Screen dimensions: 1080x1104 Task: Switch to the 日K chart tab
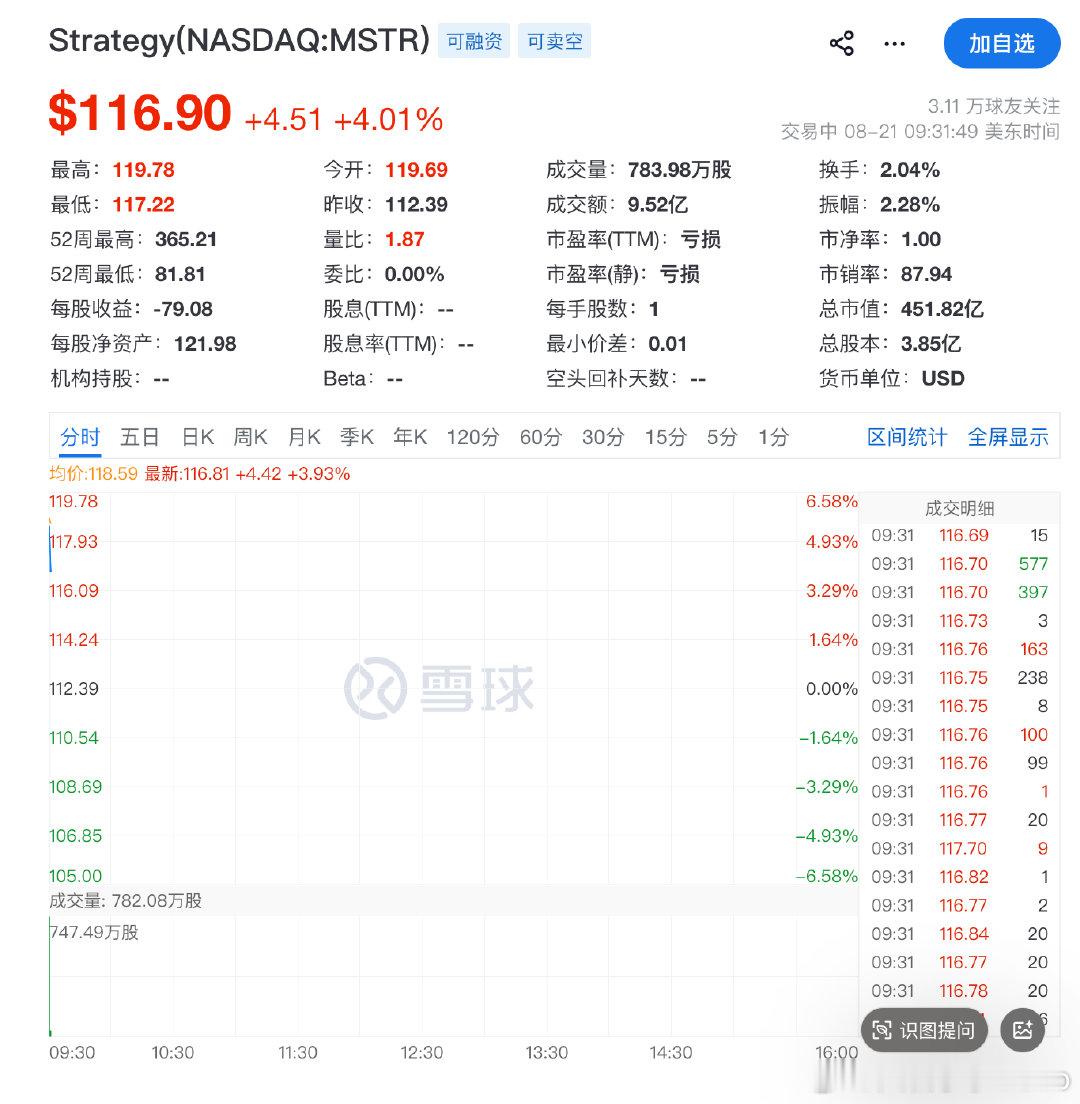point(198,437)
